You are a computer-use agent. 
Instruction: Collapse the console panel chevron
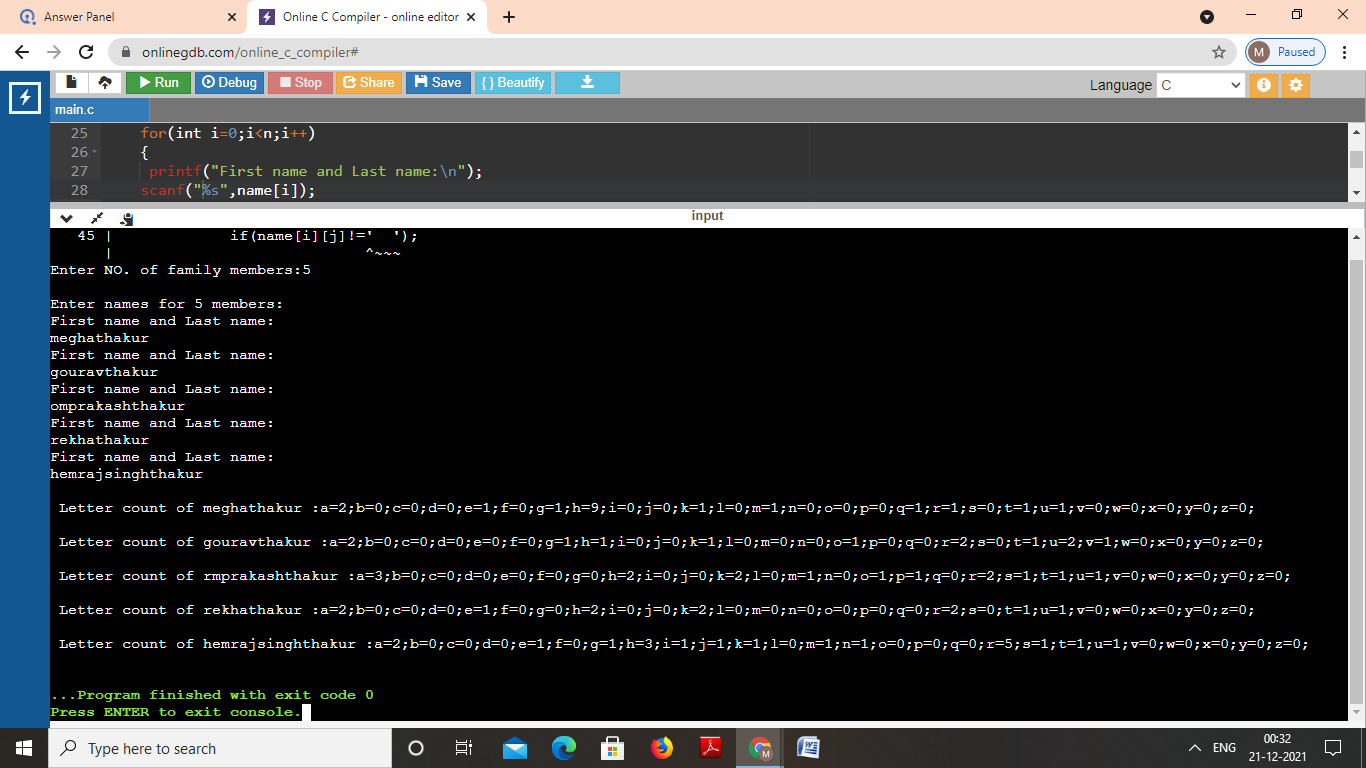67,218
